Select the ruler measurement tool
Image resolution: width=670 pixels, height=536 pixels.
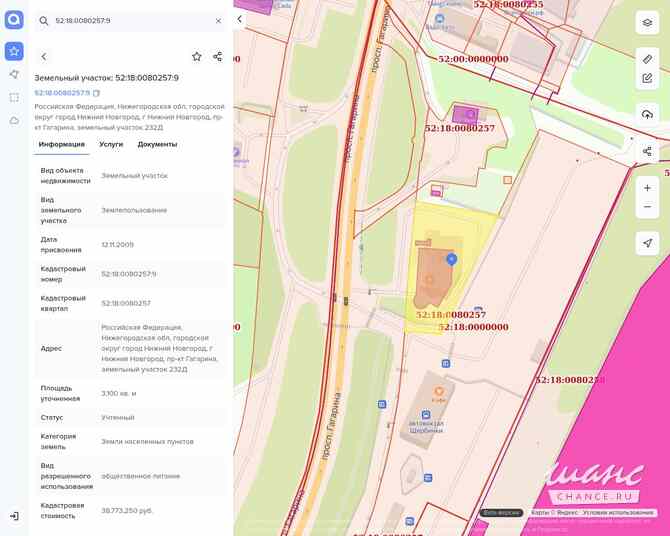tap(647, 59)
